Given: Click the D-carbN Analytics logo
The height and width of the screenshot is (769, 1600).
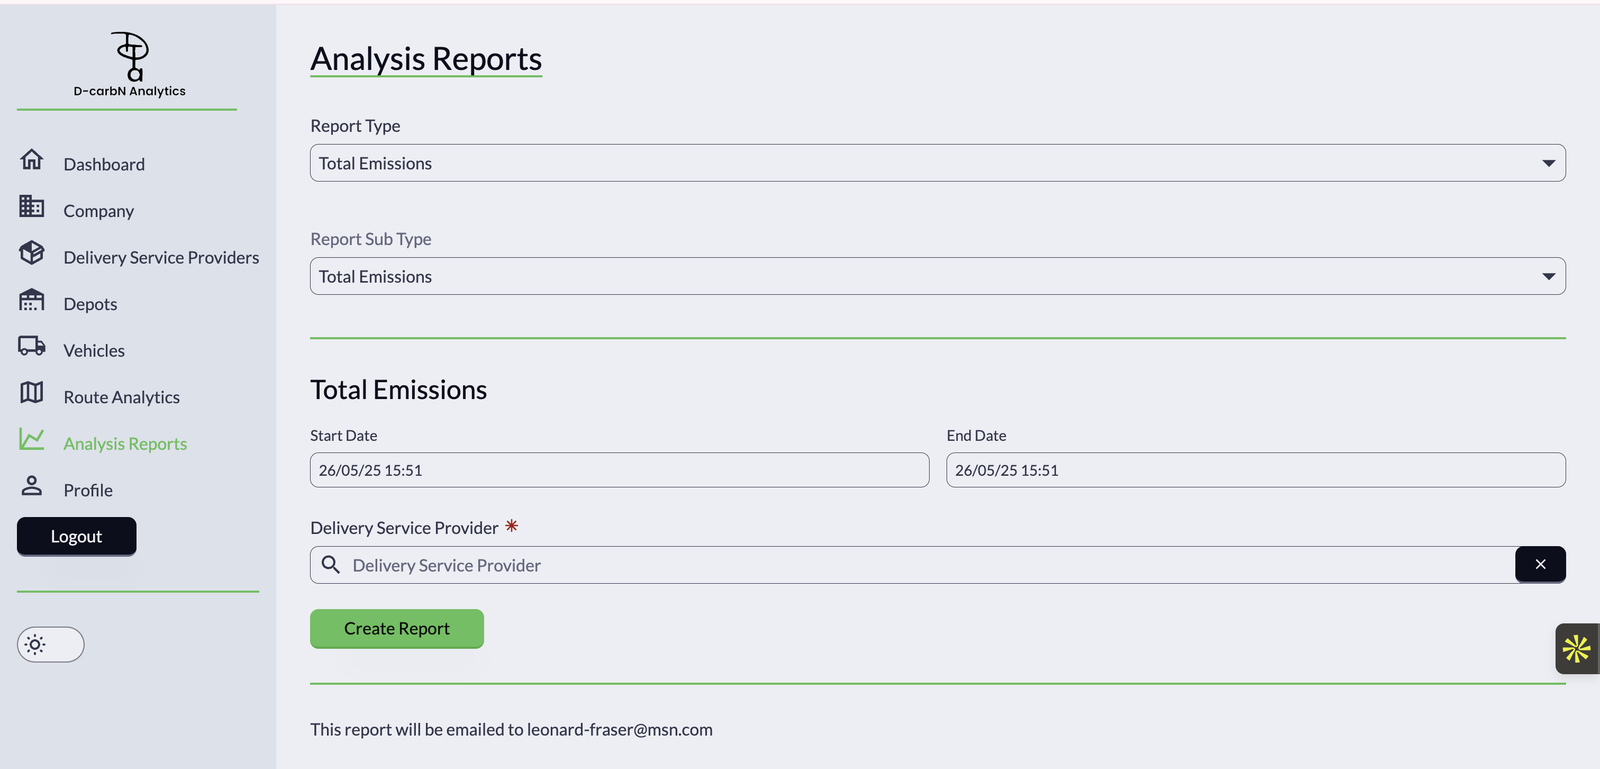Looking at the screenshot, I should point(130,64).
